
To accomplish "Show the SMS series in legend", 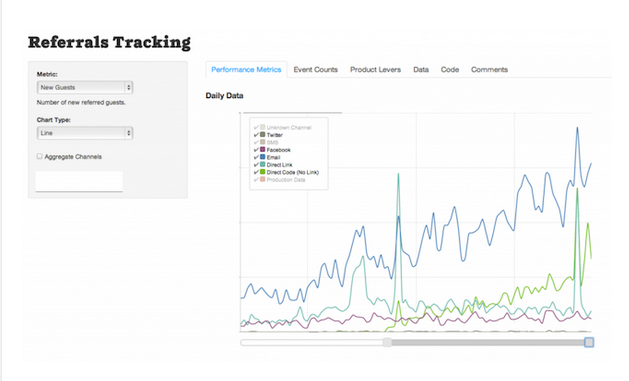I will coord(266,142).
